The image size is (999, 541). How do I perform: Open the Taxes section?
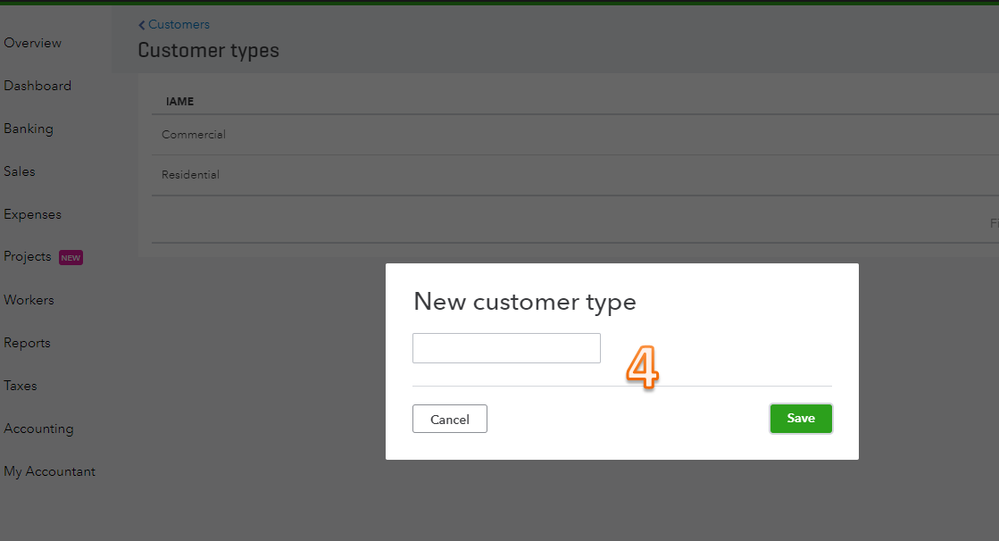21,386
